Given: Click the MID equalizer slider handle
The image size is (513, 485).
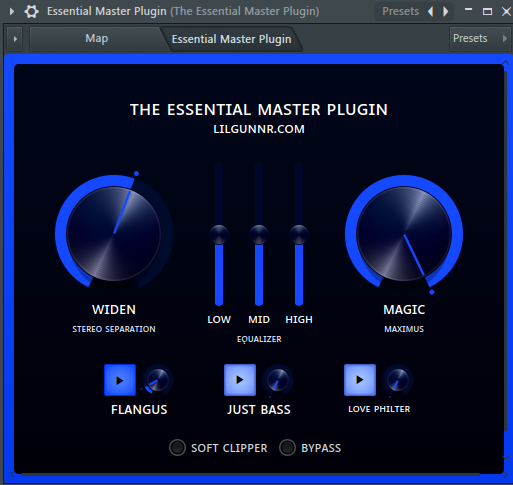Looking at the screenshot, I should coord(259,234).
